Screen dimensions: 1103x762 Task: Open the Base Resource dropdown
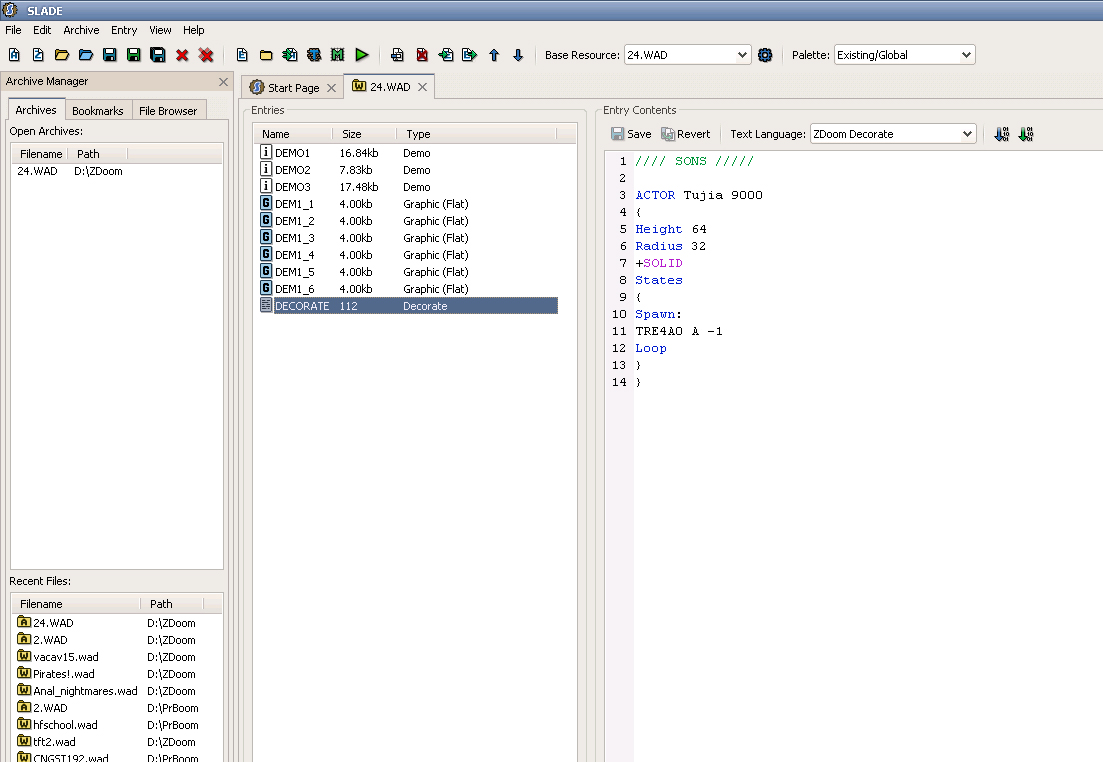[687, 55]
